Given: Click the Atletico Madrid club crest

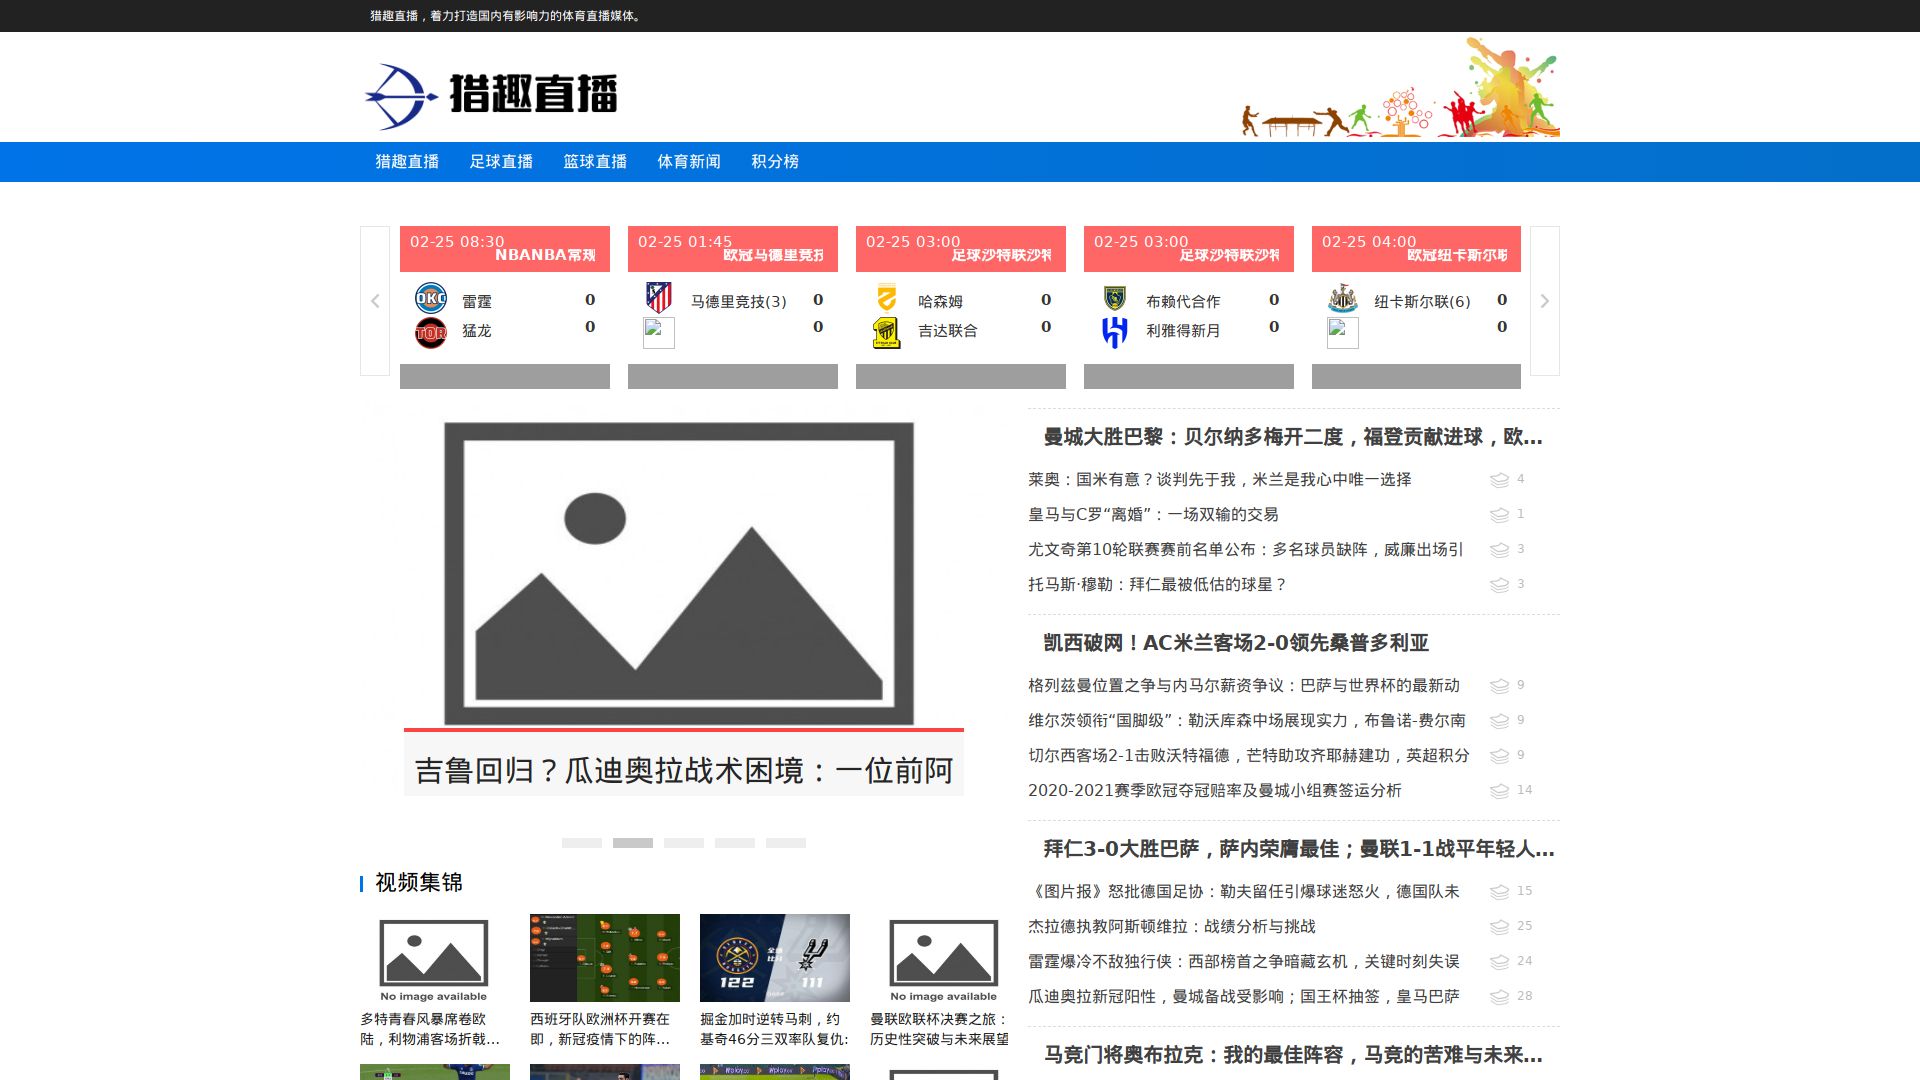Looking at the screenshot, I should click(659, 298).
